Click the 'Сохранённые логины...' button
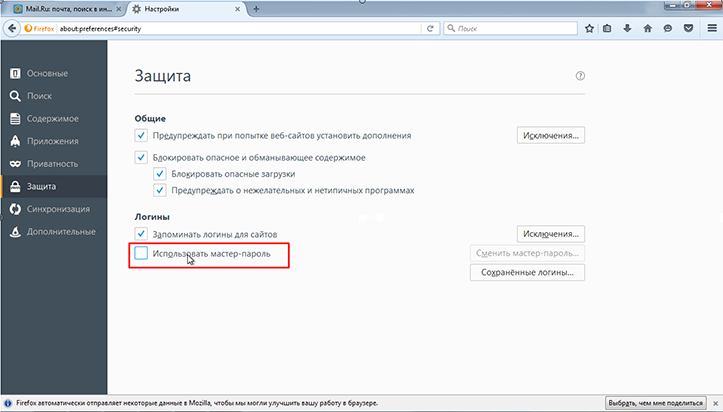 coord(527,273)
